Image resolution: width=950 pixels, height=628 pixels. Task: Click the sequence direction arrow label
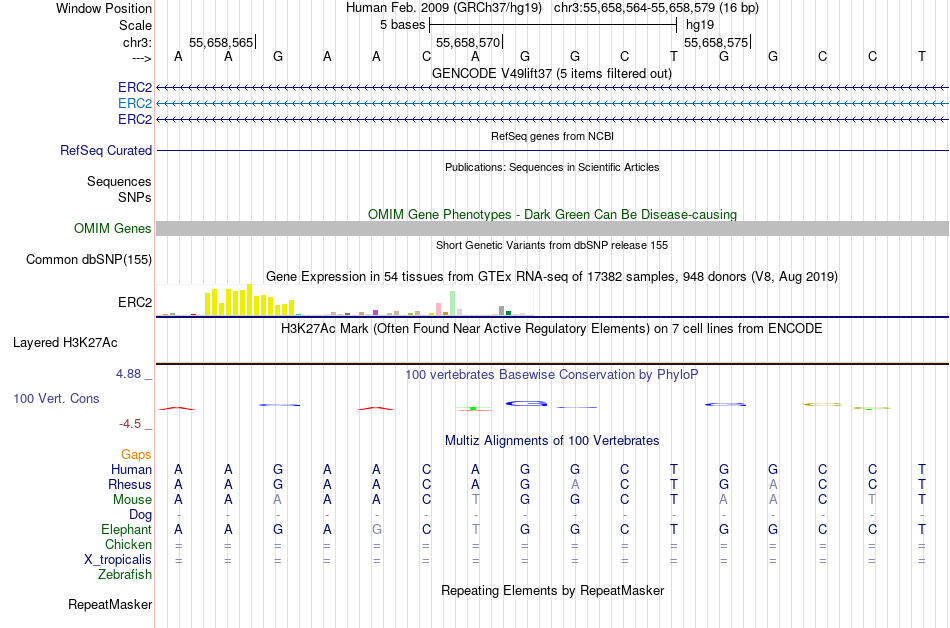[142, 58]
